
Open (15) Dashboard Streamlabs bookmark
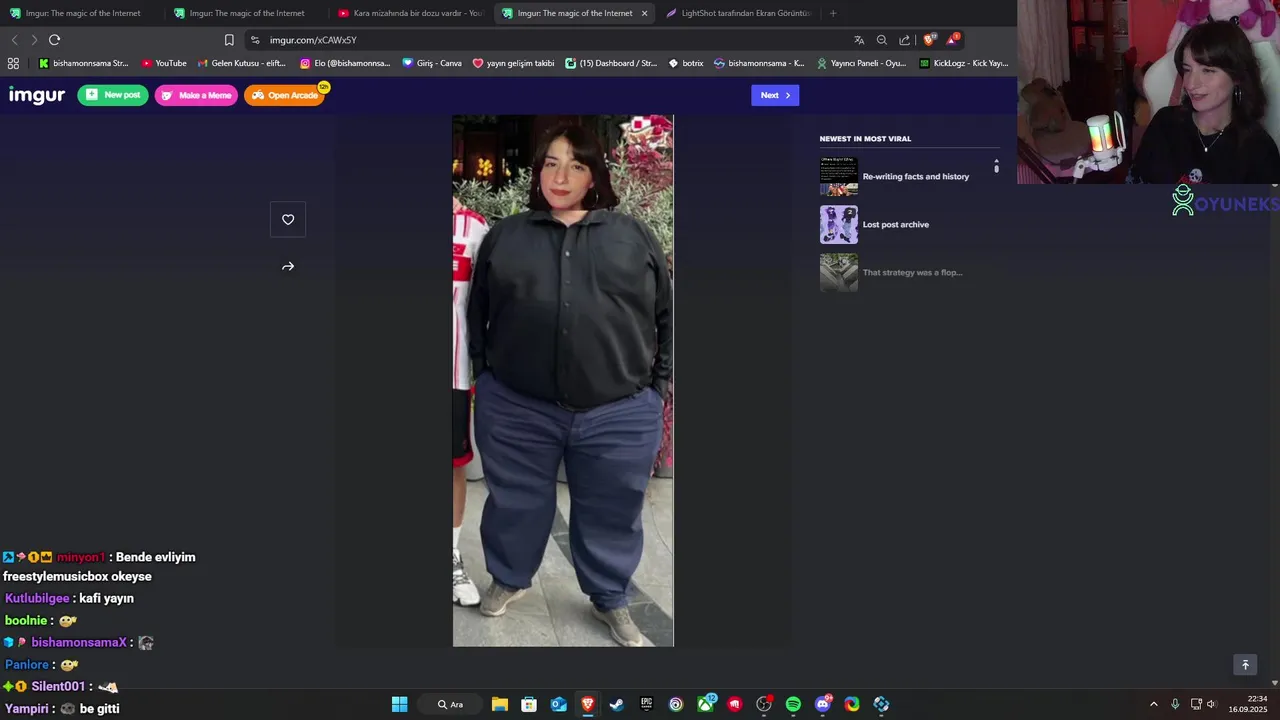pyautogui.click(x=611, y=63)
